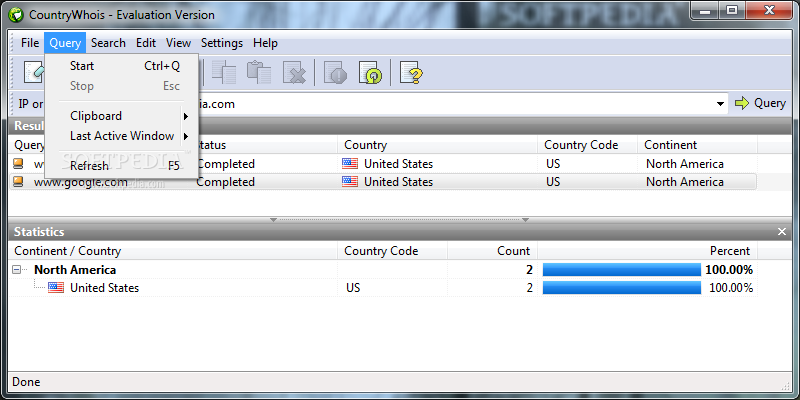Select United States in the Statistics tree
The height and width of the screenshot is (400, 800).
pyautogui.click(x=104, y=288)
